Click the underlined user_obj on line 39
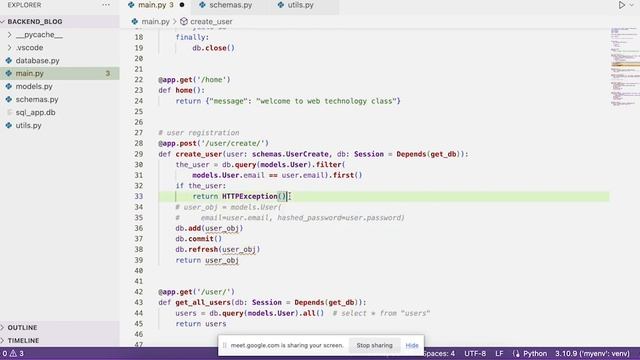This screenshot has height=360, width=640. [x=222, y=260]
